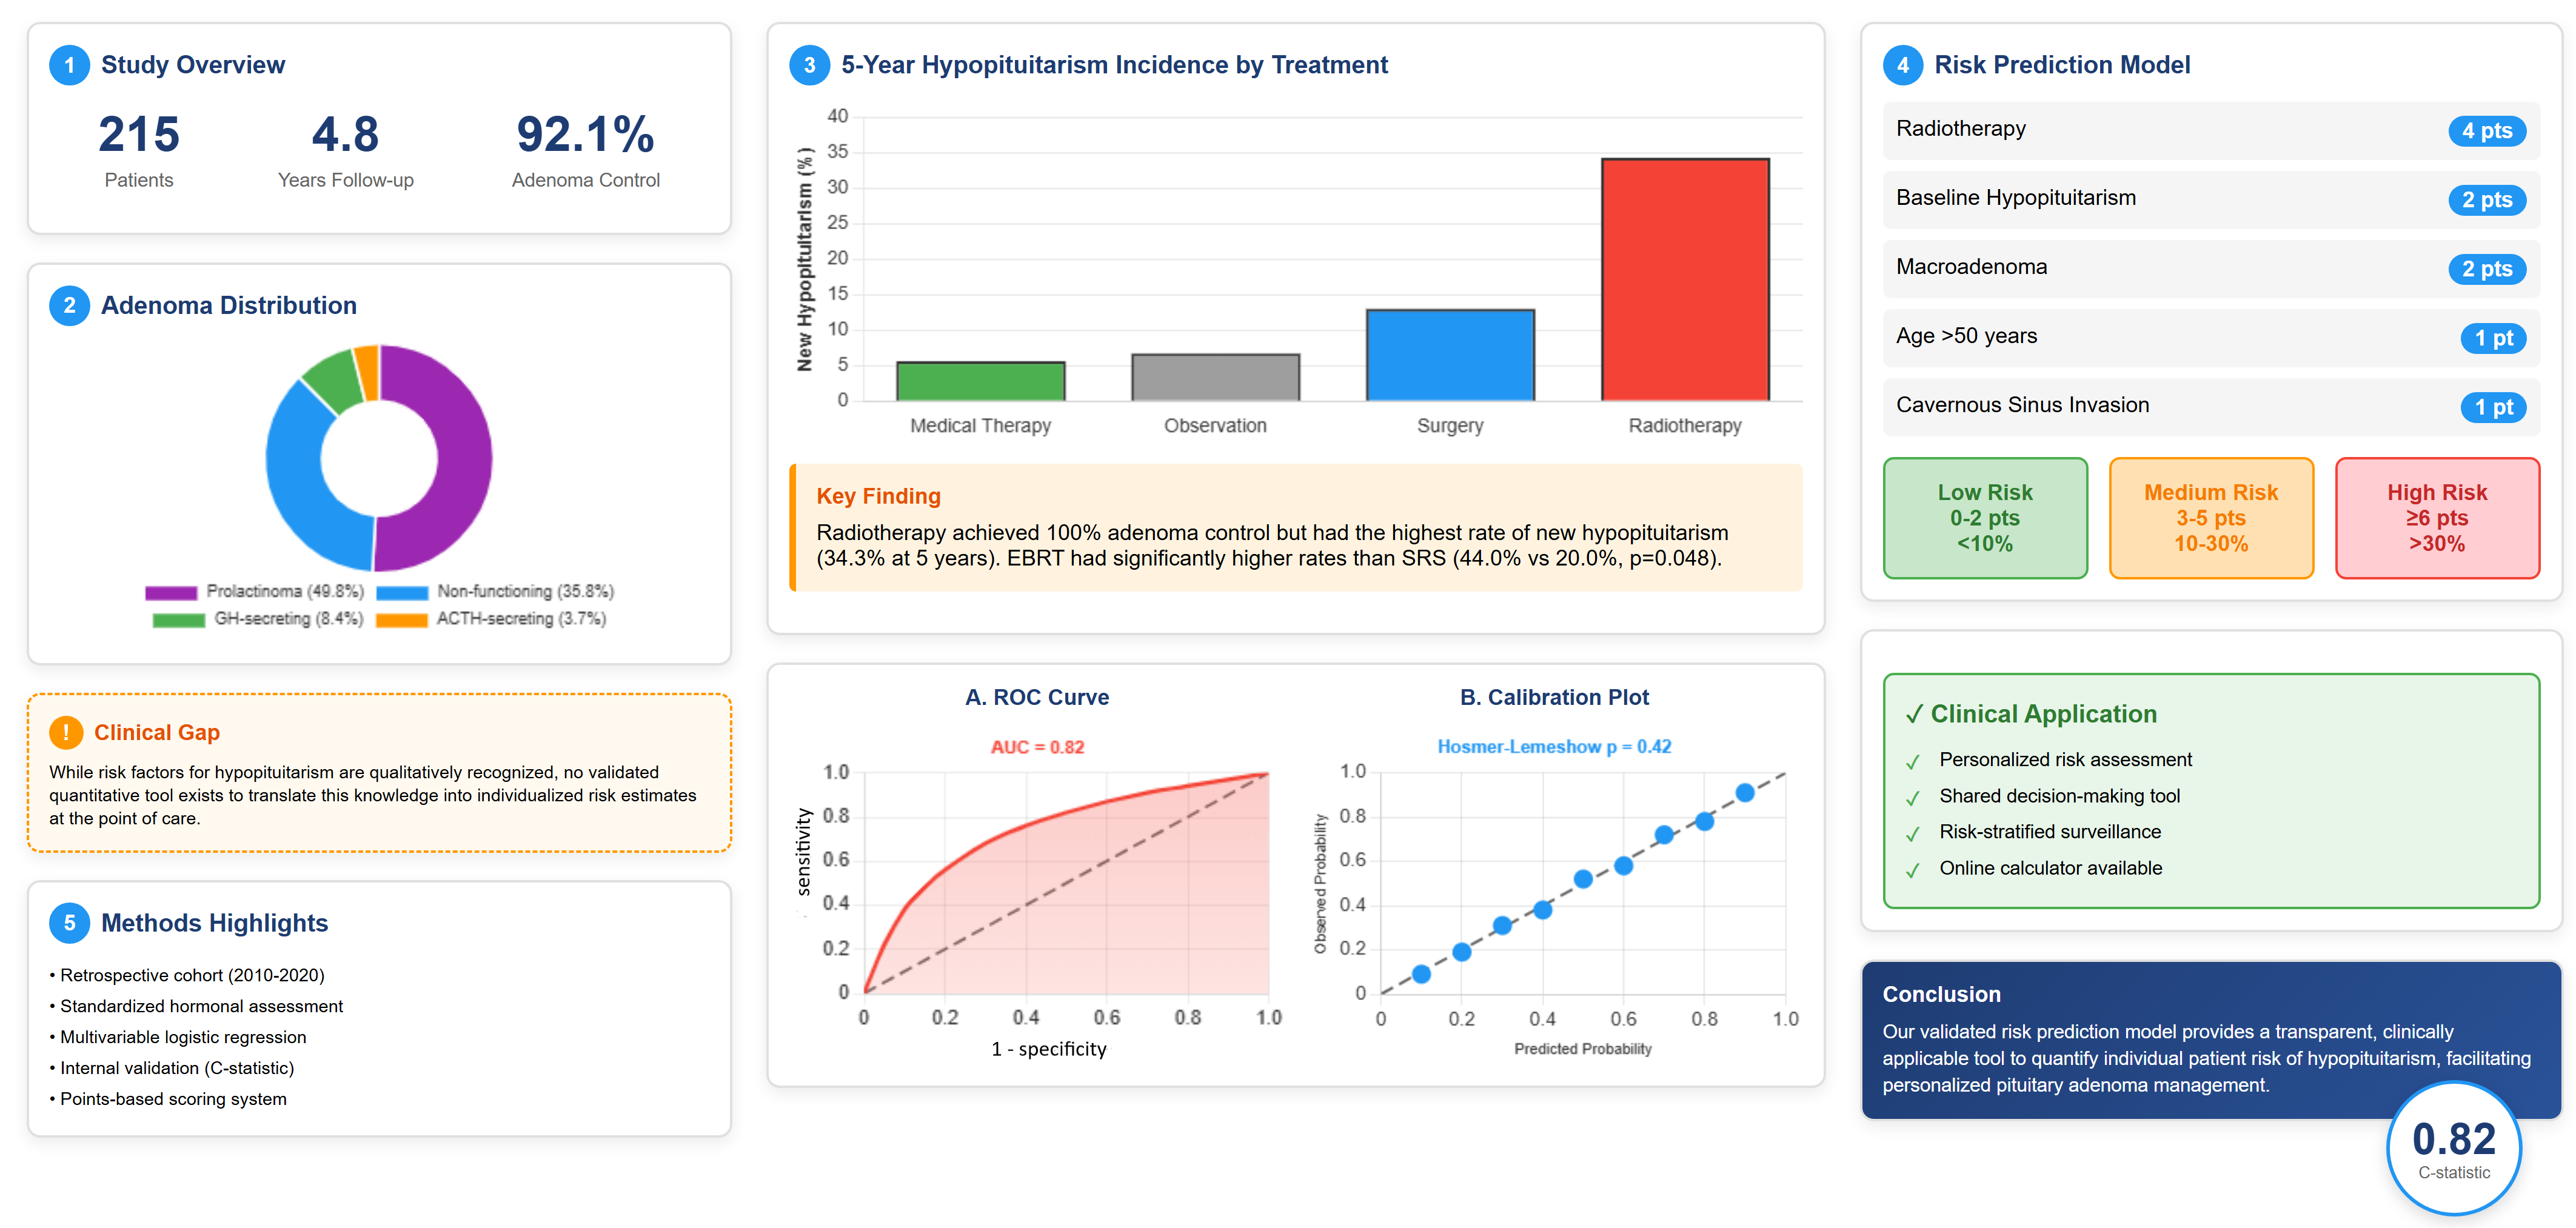Click the orange Clinical Gap exclamation icon

66,732
